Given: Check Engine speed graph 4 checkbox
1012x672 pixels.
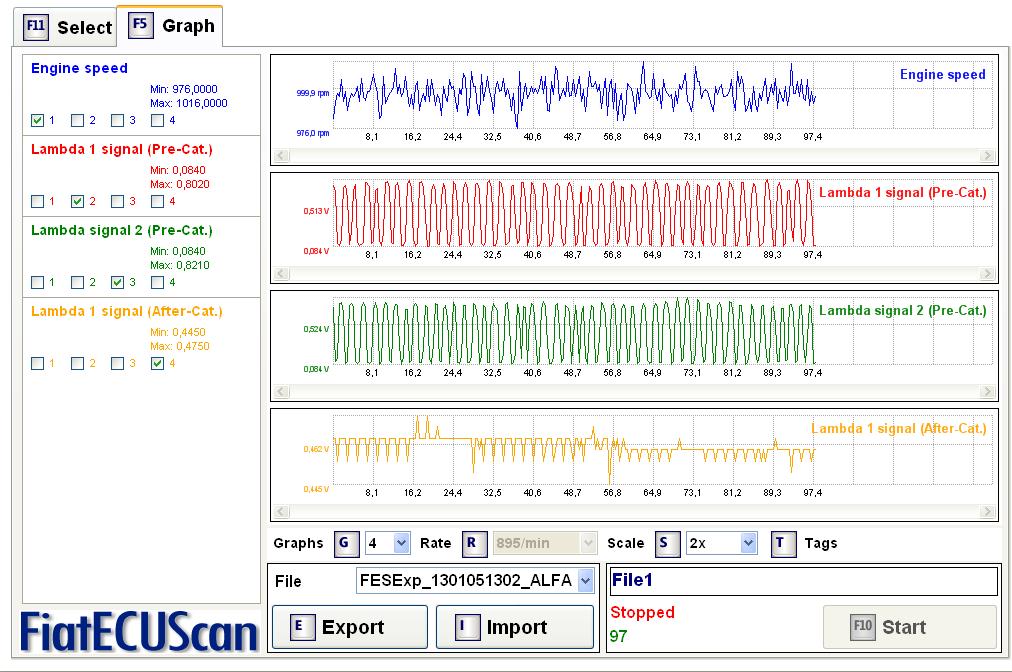Looking at the screenshot, I should pos(157,120).
